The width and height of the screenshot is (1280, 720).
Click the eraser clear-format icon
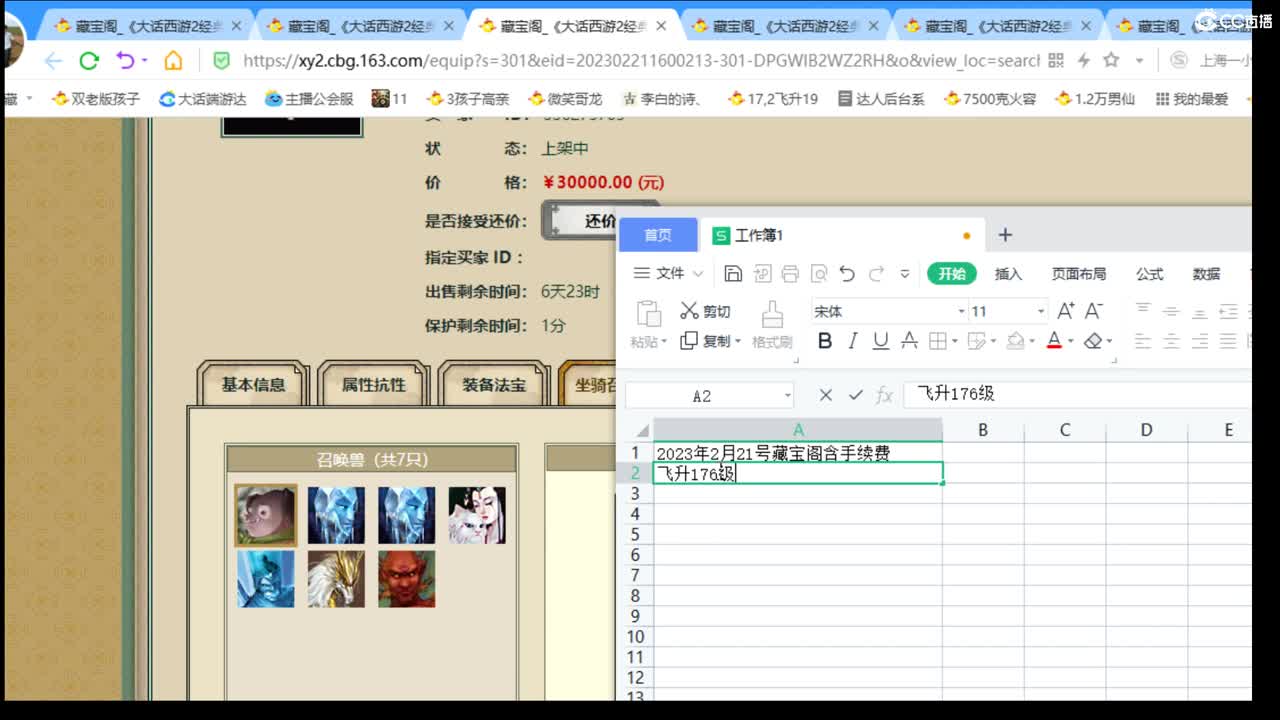pos(1092,341)
